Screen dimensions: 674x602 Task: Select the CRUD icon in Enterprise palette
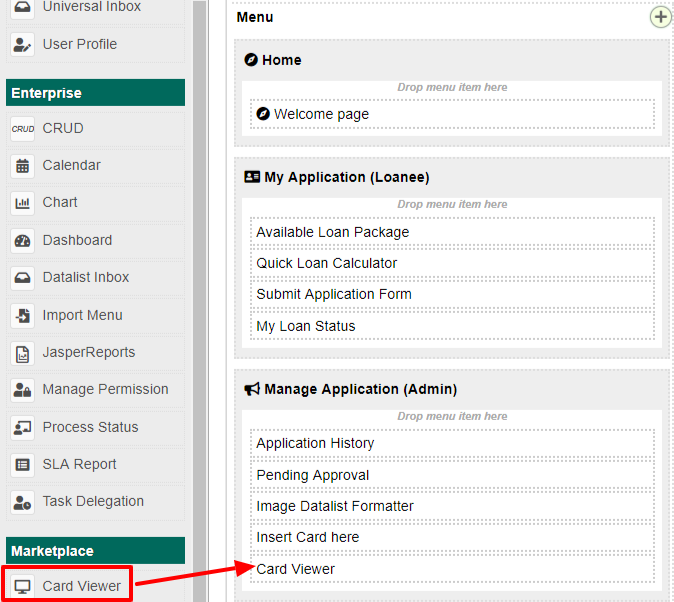click(22, 129)
